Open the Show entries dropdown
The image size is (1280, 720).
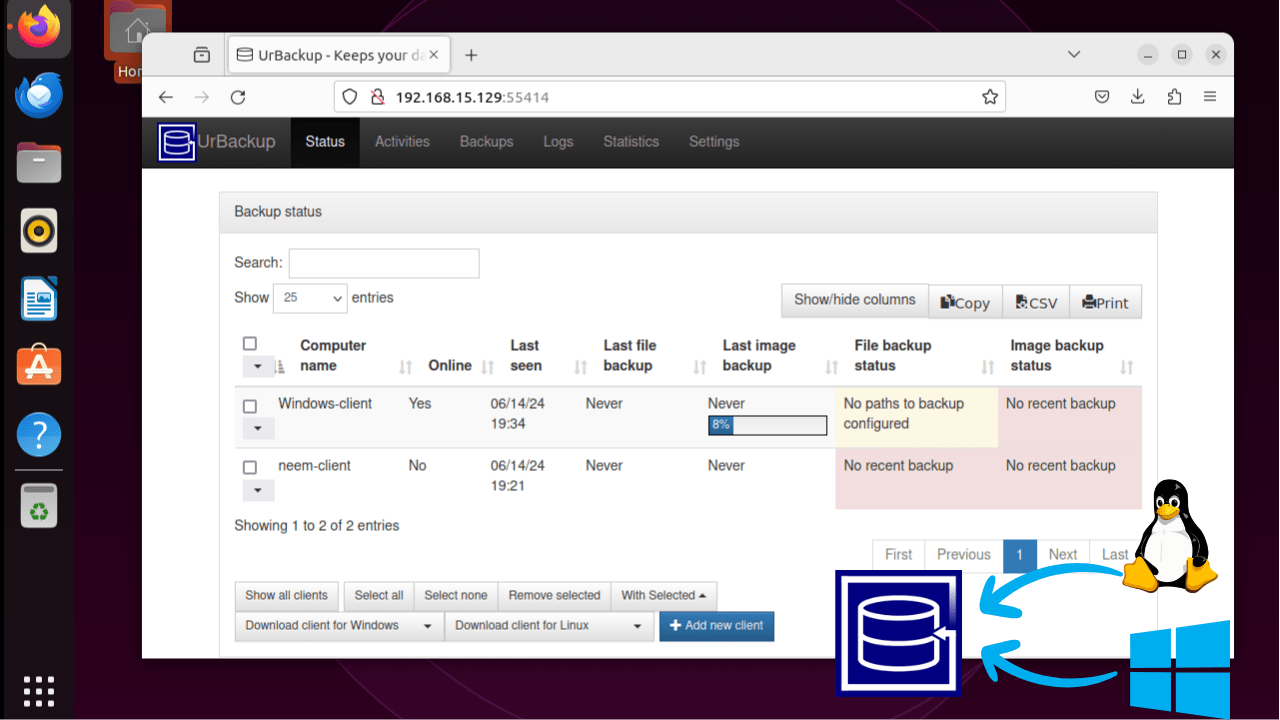[310, 297]
